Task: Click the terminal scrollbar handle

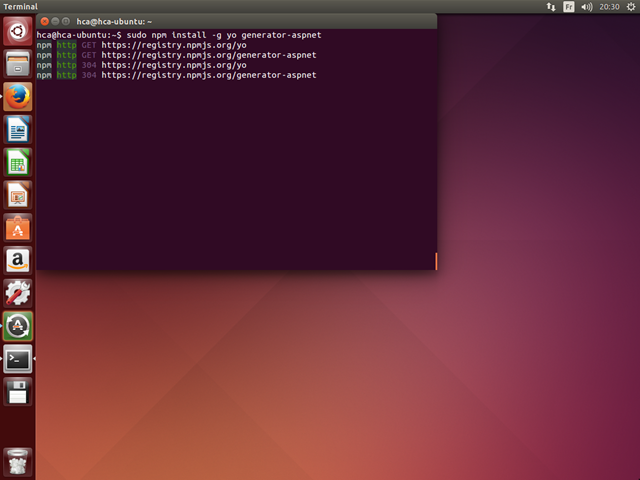Action: [x=436, y=261]
